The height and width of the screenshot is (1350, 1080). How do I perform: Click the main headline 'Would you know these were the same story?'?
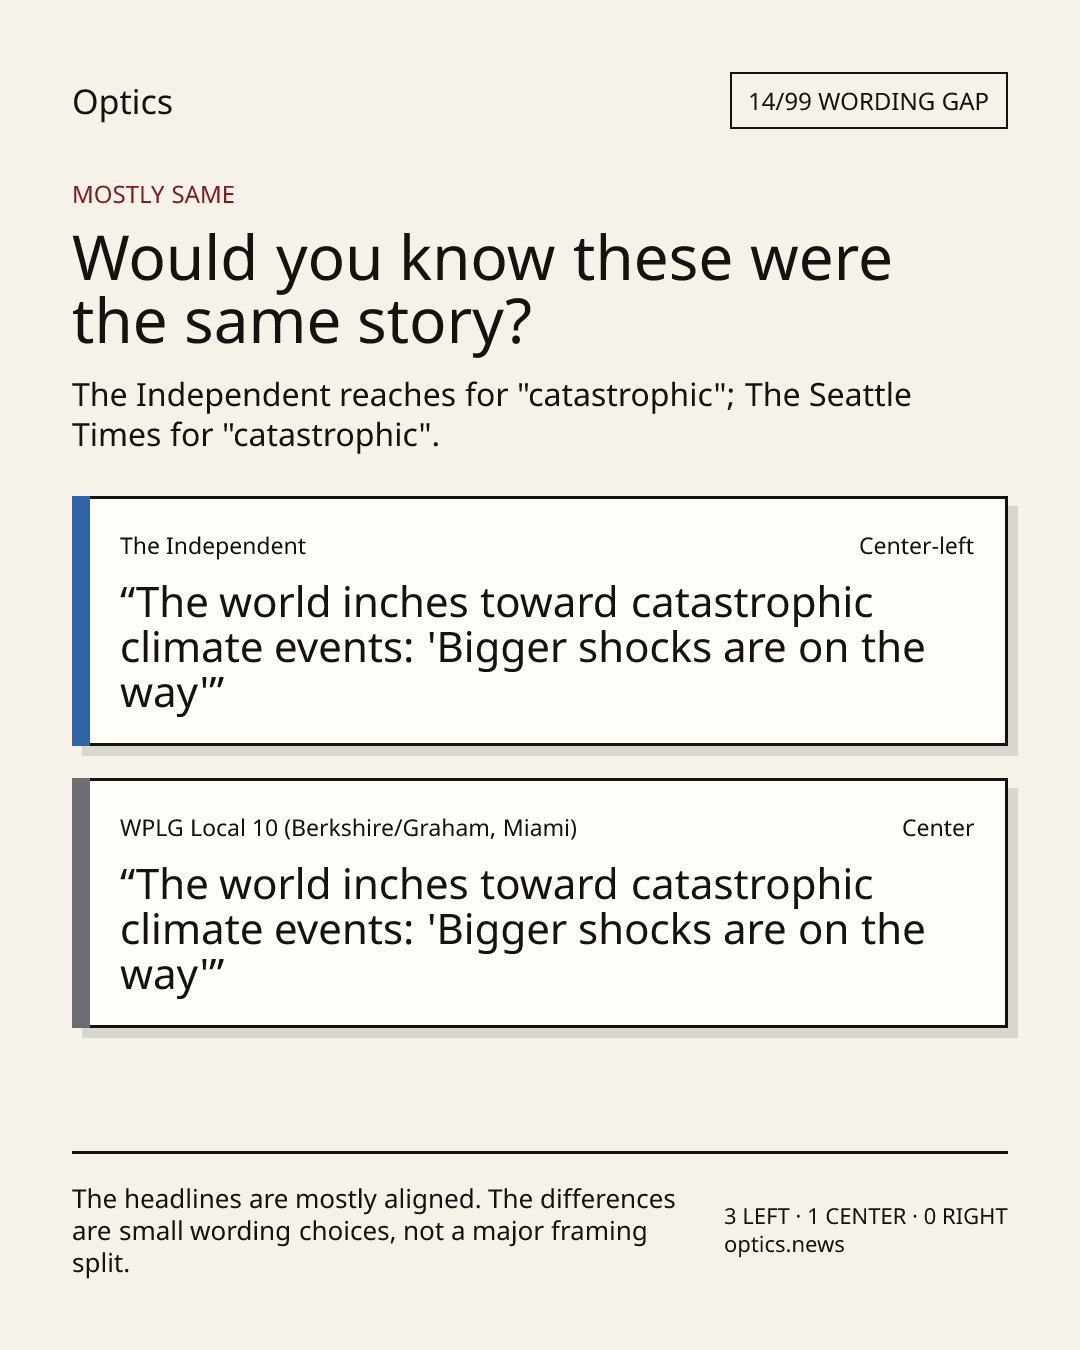(x=482, y=290)
